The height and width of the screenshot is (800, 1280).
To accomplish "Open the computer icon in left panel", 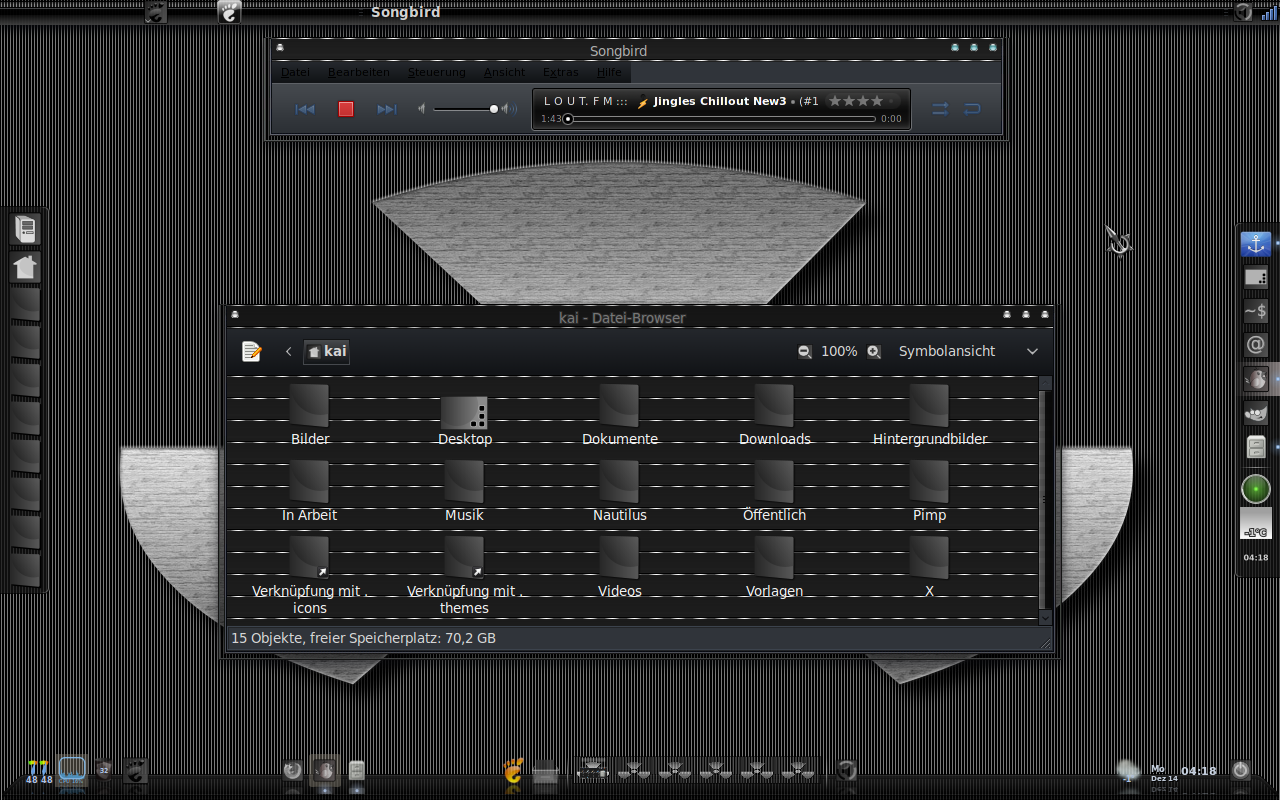I will click(26, 229).
